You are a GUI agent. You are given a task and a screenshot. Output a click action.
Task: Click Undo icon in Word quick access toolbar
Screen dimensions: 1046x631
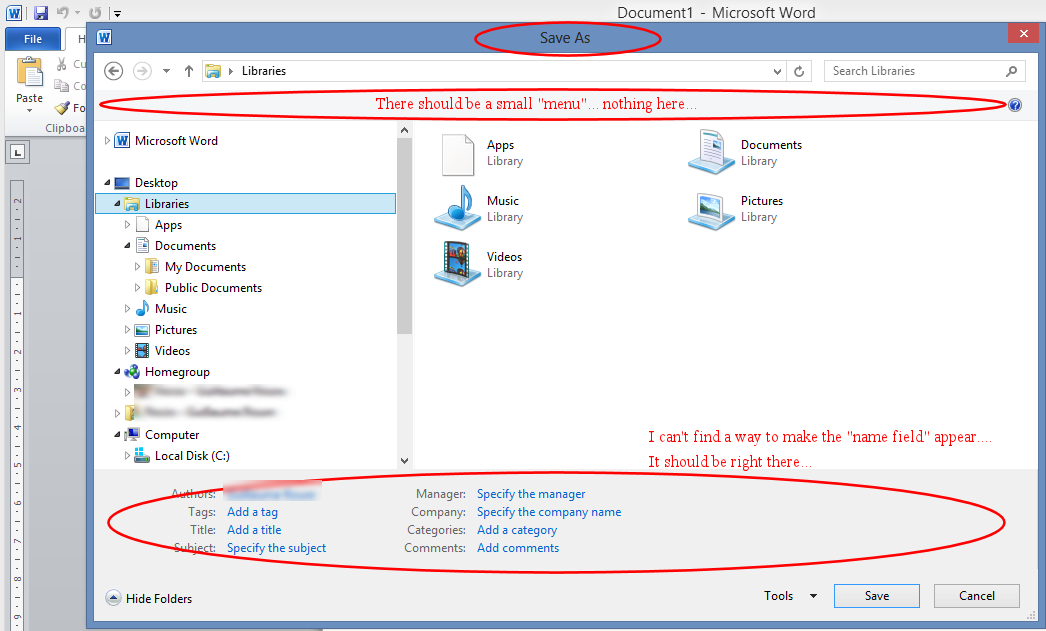63,13
